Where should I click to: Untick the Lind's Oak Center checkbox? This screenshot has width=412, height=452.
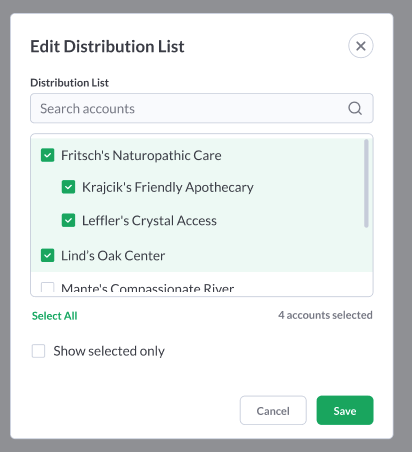(x=47, y=256)
